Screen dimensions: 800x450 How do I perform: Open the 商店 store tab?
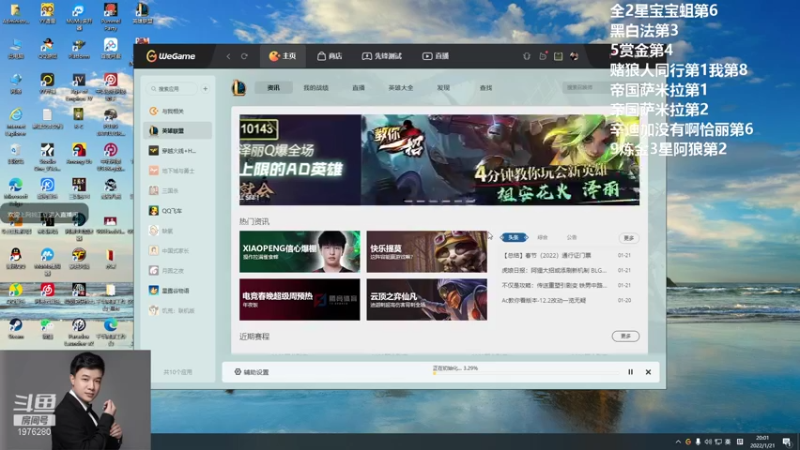330,56
